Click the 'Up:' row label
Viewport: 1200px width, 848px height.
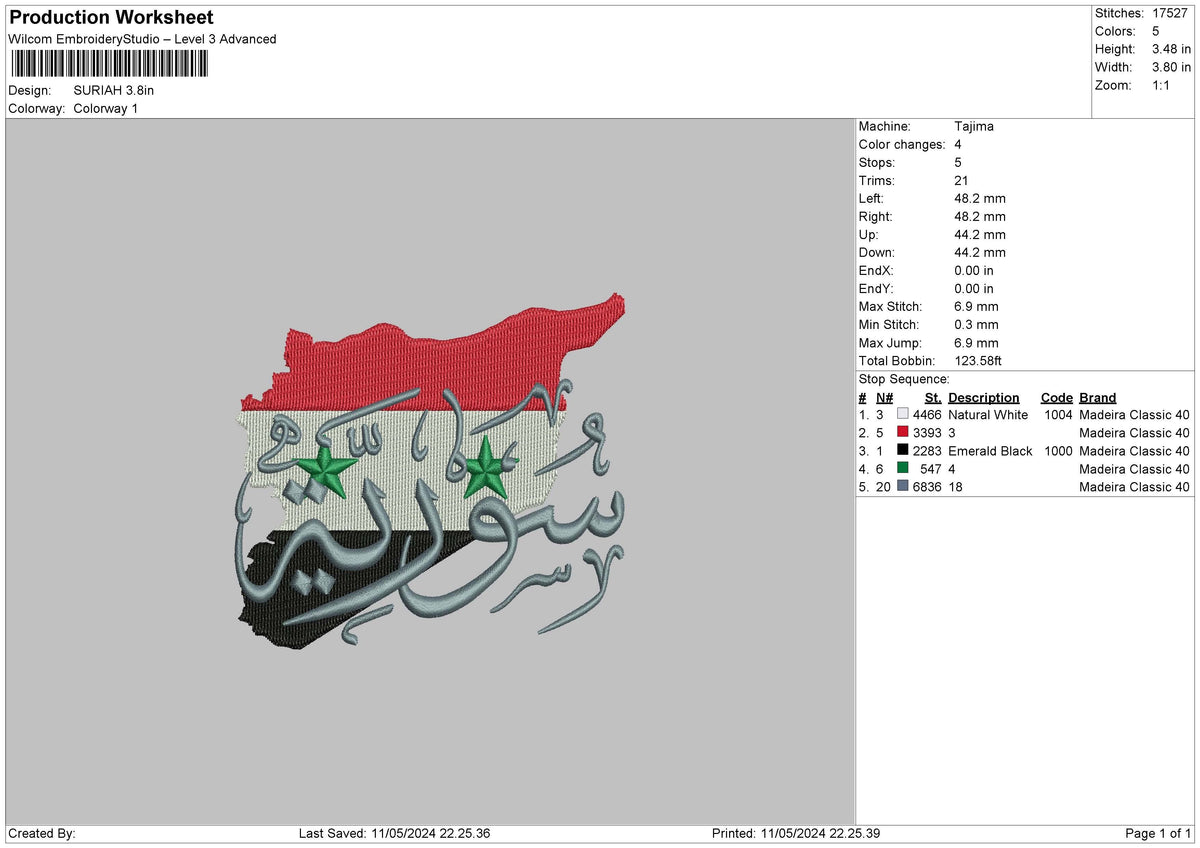click(869, 235)
